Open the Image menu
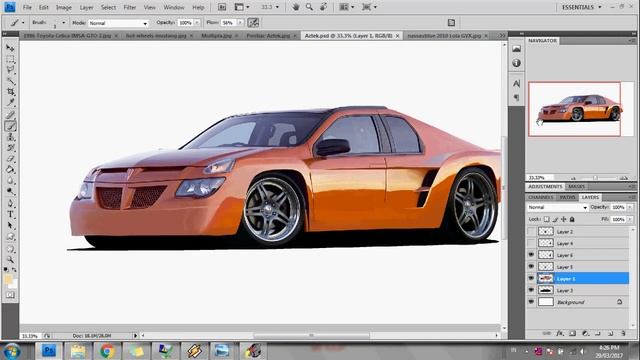 (x=63, y=7)
